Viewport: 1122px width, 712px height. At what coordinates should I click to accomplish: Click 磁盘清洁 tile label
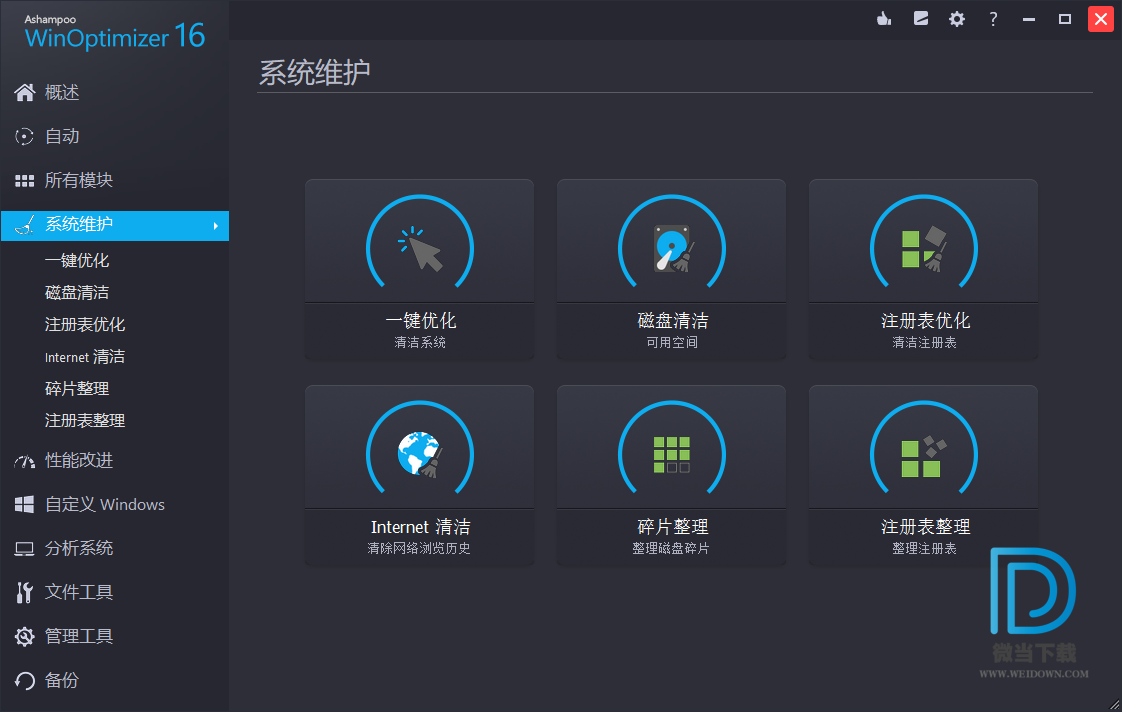click(673, 321)
